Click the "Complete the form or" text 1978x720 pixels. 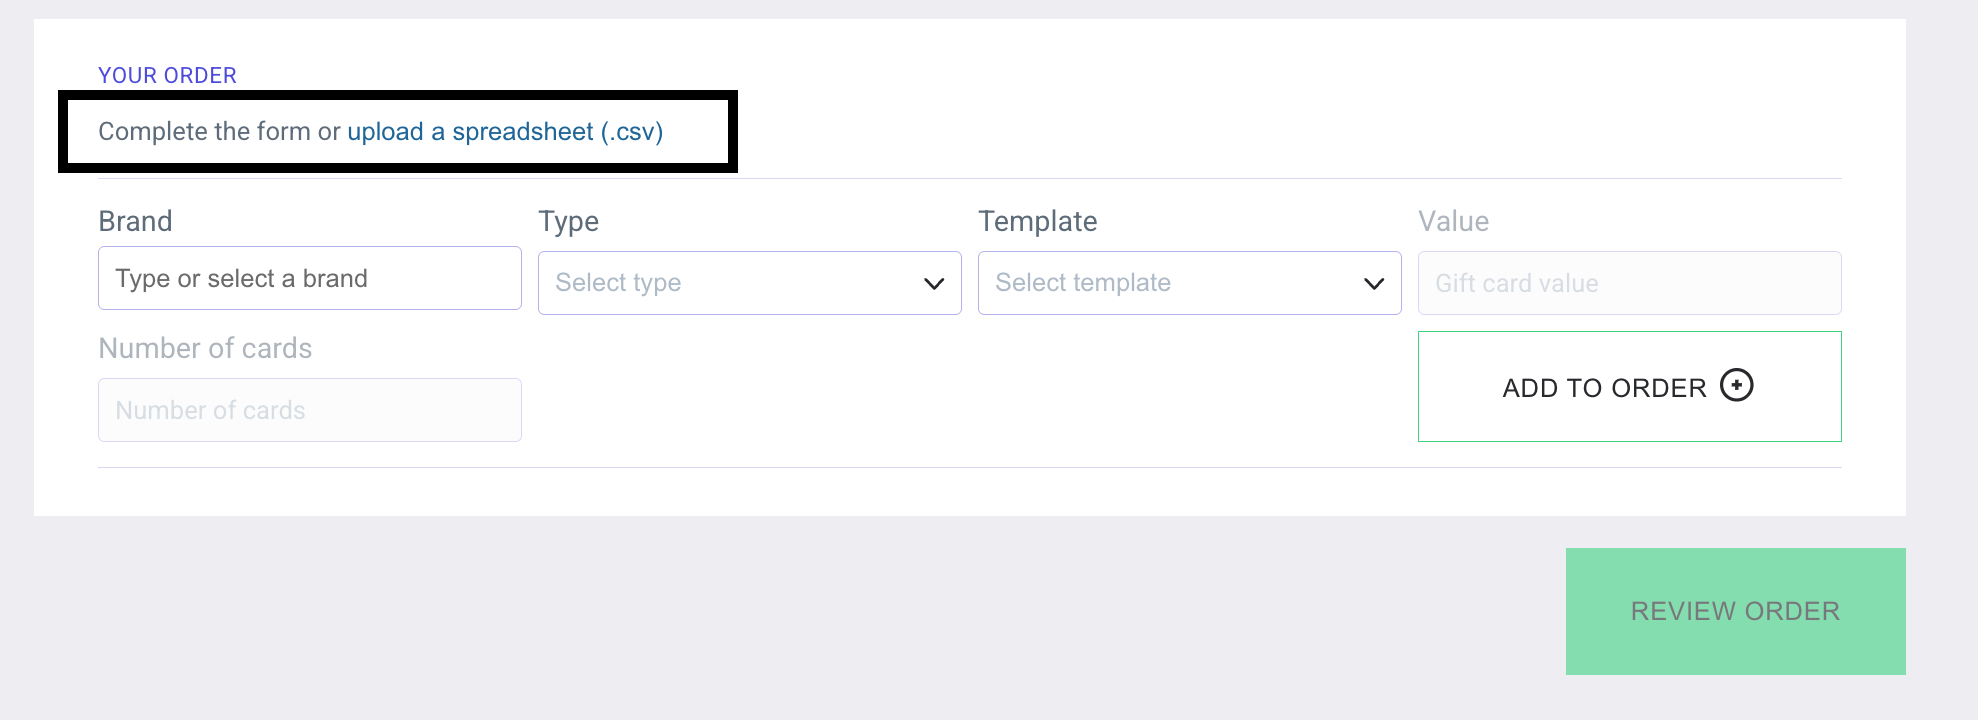(219, 132)
